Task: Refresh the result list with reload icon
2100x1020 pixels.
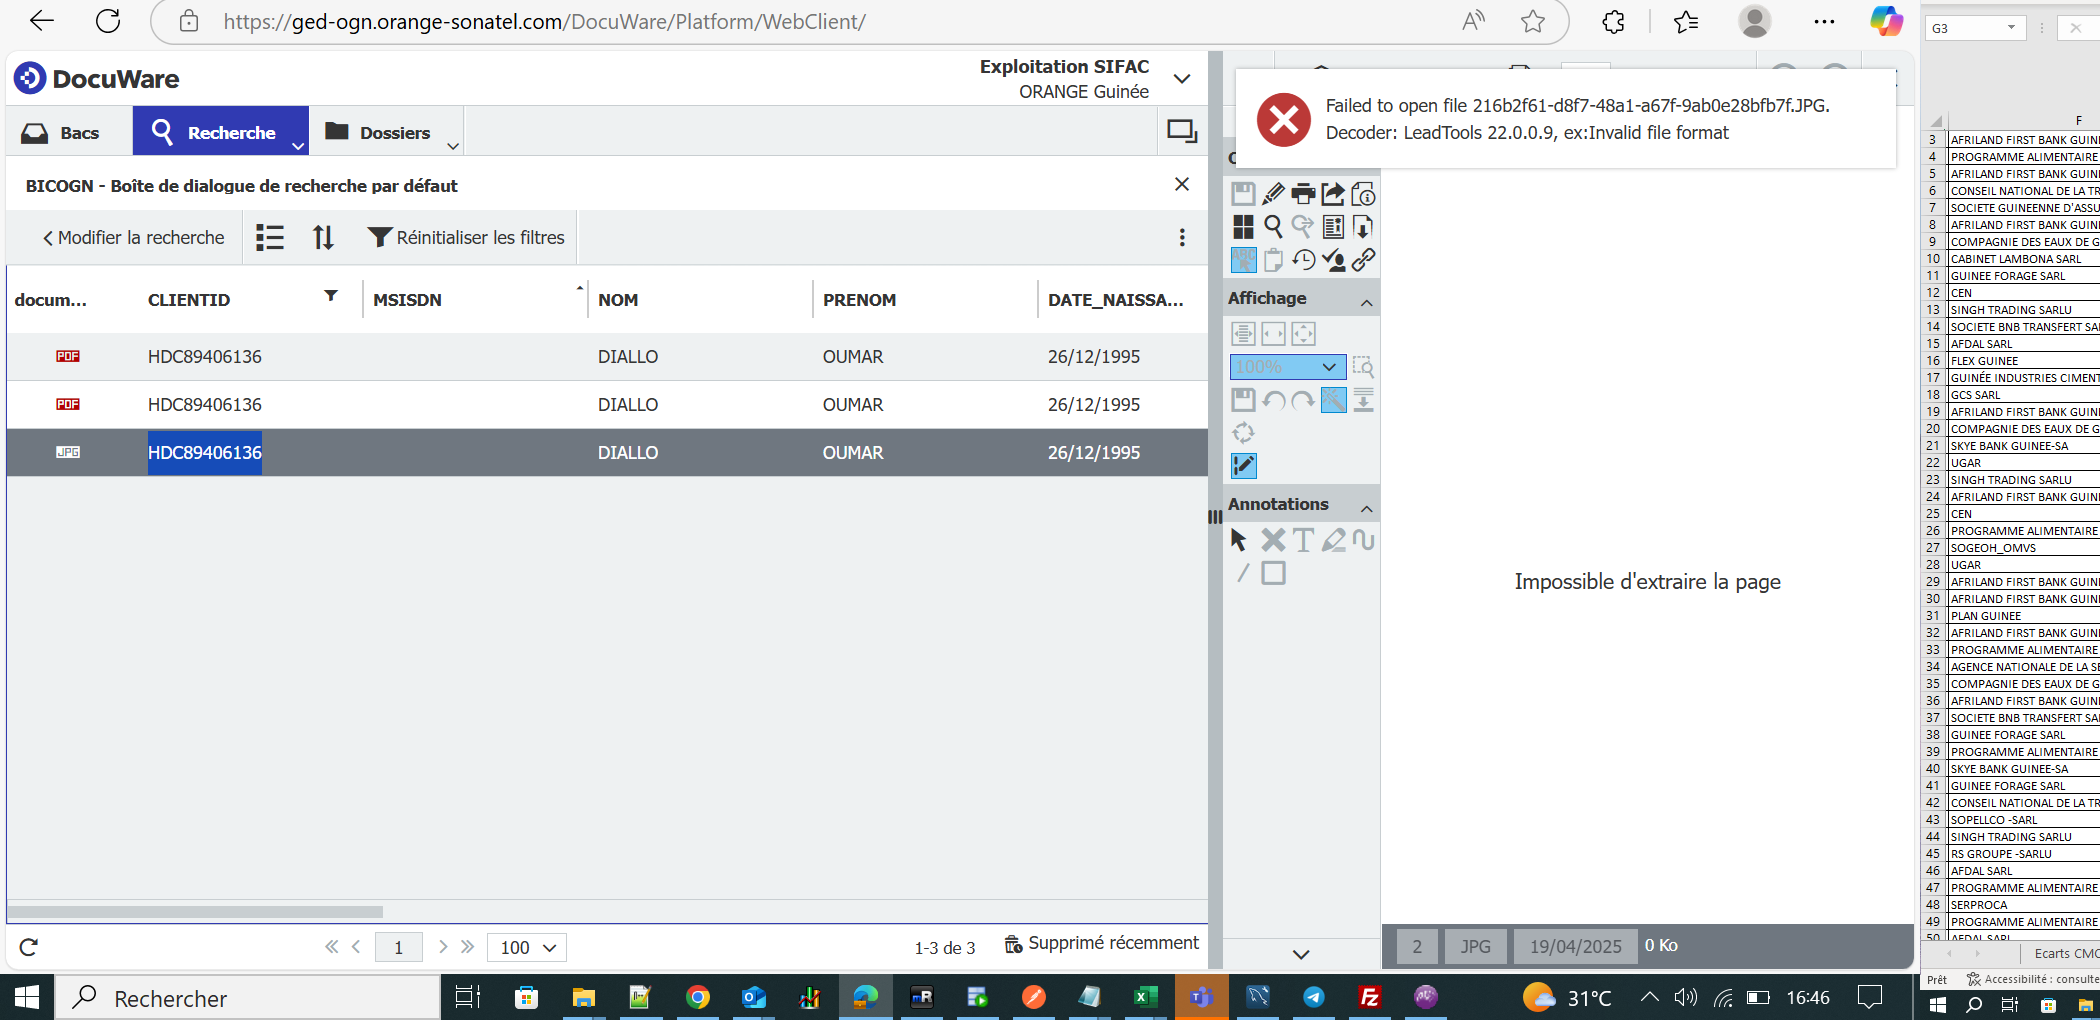Action: click(x=29, y=947)
